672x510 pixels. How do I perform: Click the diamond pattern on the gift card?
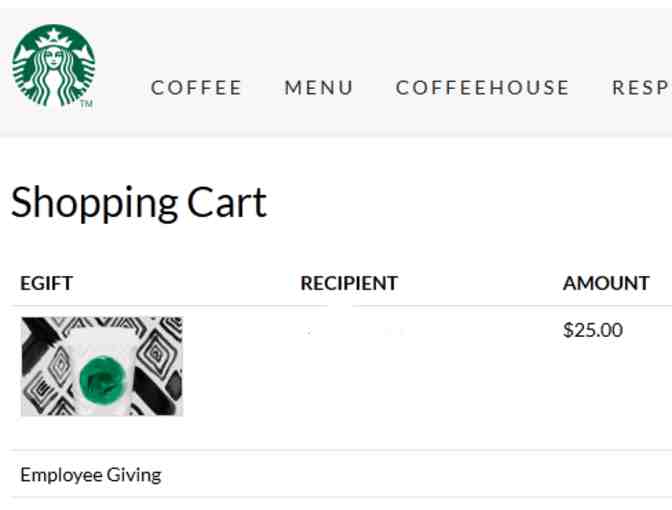tap(158, 343)
